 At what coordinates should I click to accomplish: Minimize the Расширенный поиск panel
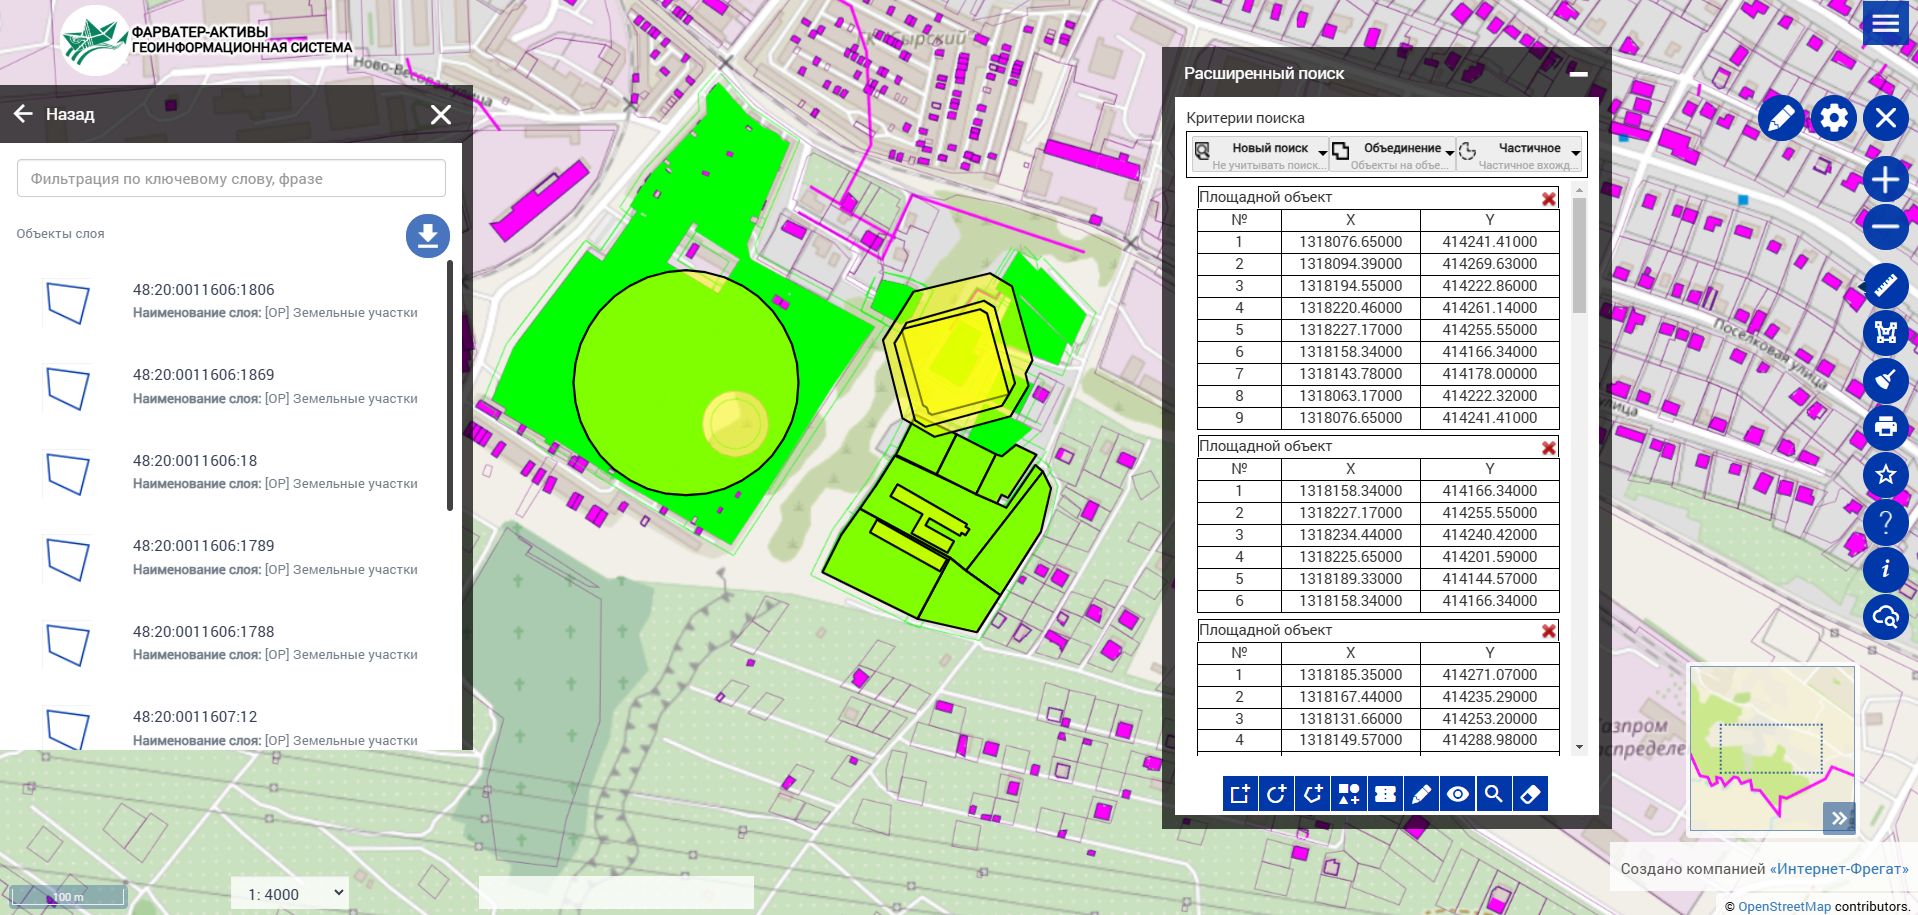[1578, 74]
